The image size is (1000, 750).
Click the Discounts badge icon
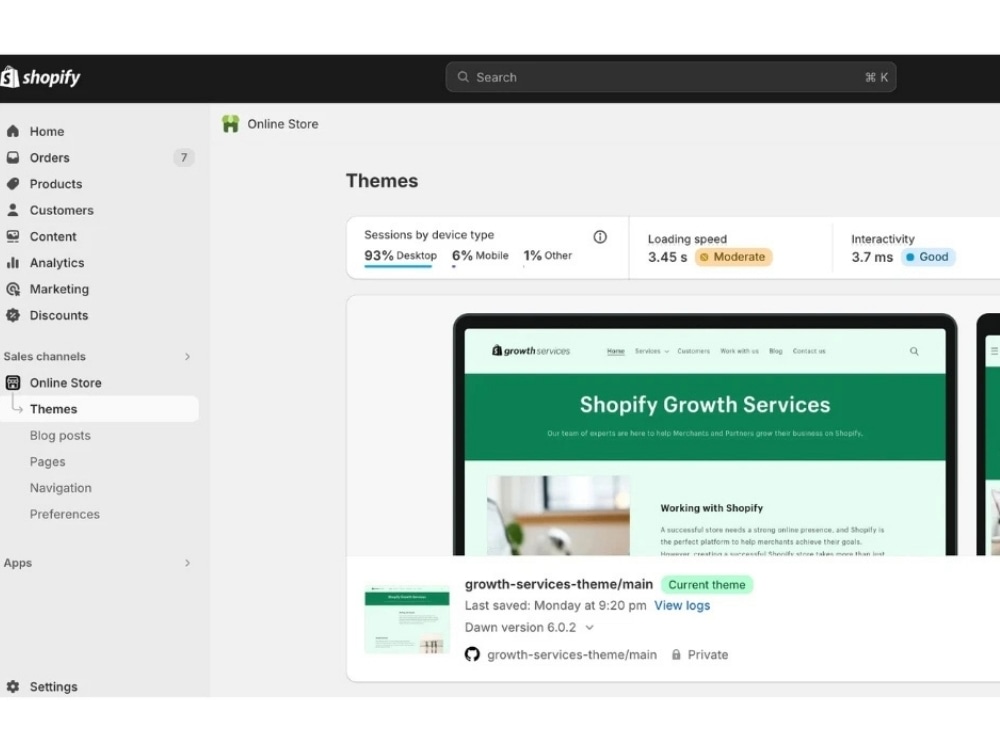13,315
